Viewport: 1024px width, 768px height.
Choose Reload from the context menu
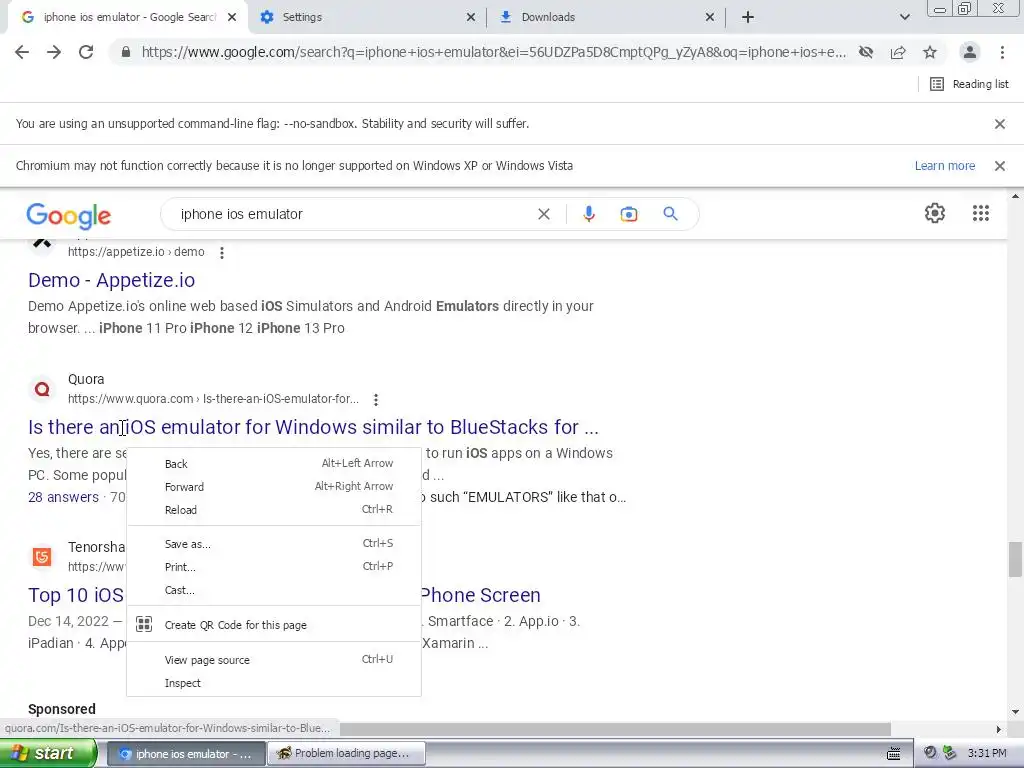(x=274, y=510)
